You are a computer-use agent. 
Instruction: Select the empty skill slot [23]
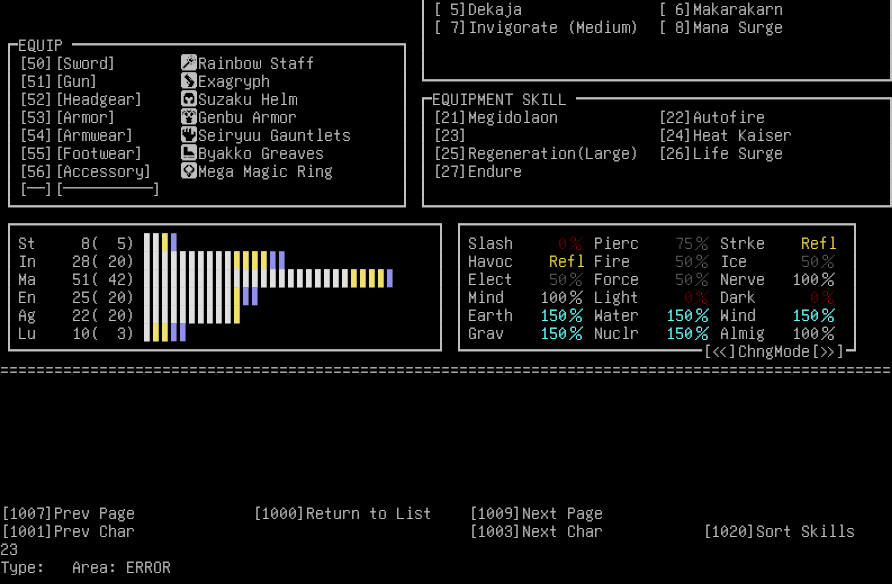tap(449, 135)
